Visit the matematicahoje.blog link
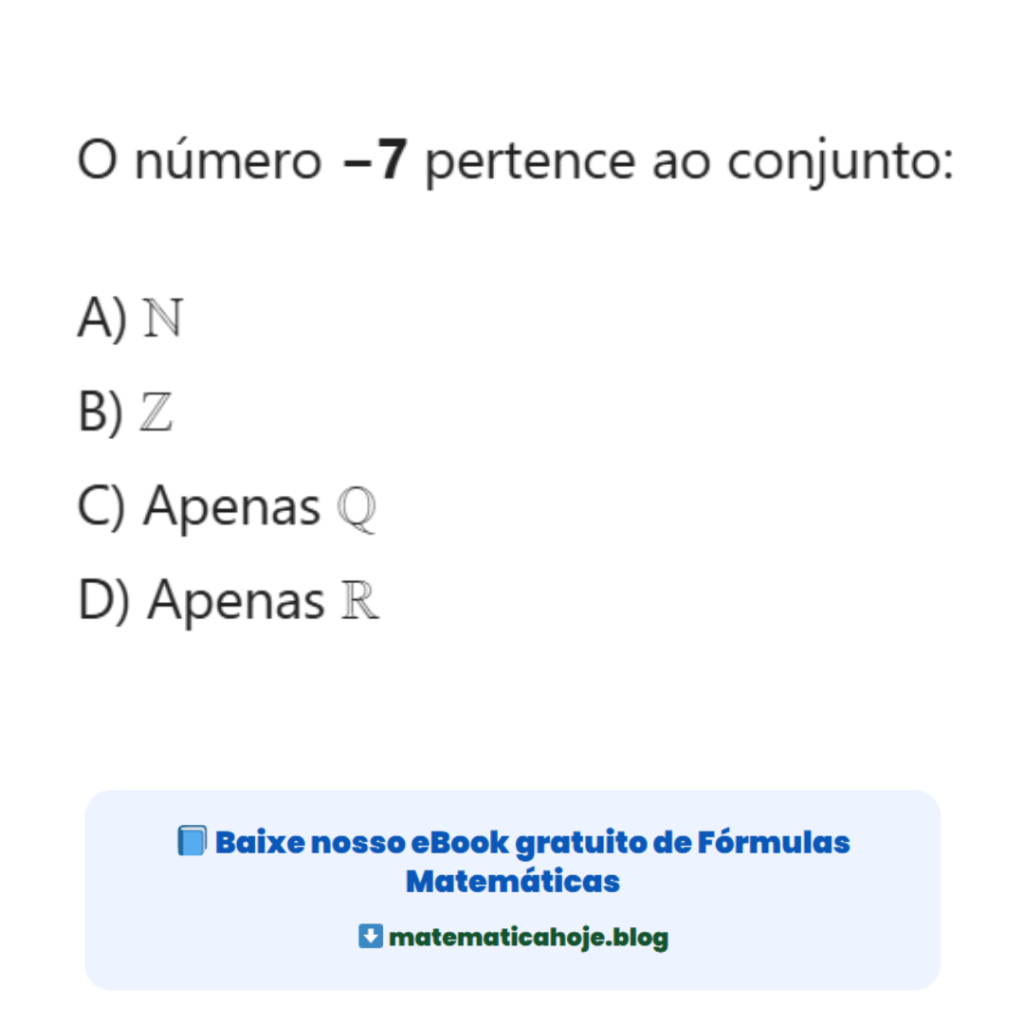This screenshot has height=1024, width=1024. (528, 938)
